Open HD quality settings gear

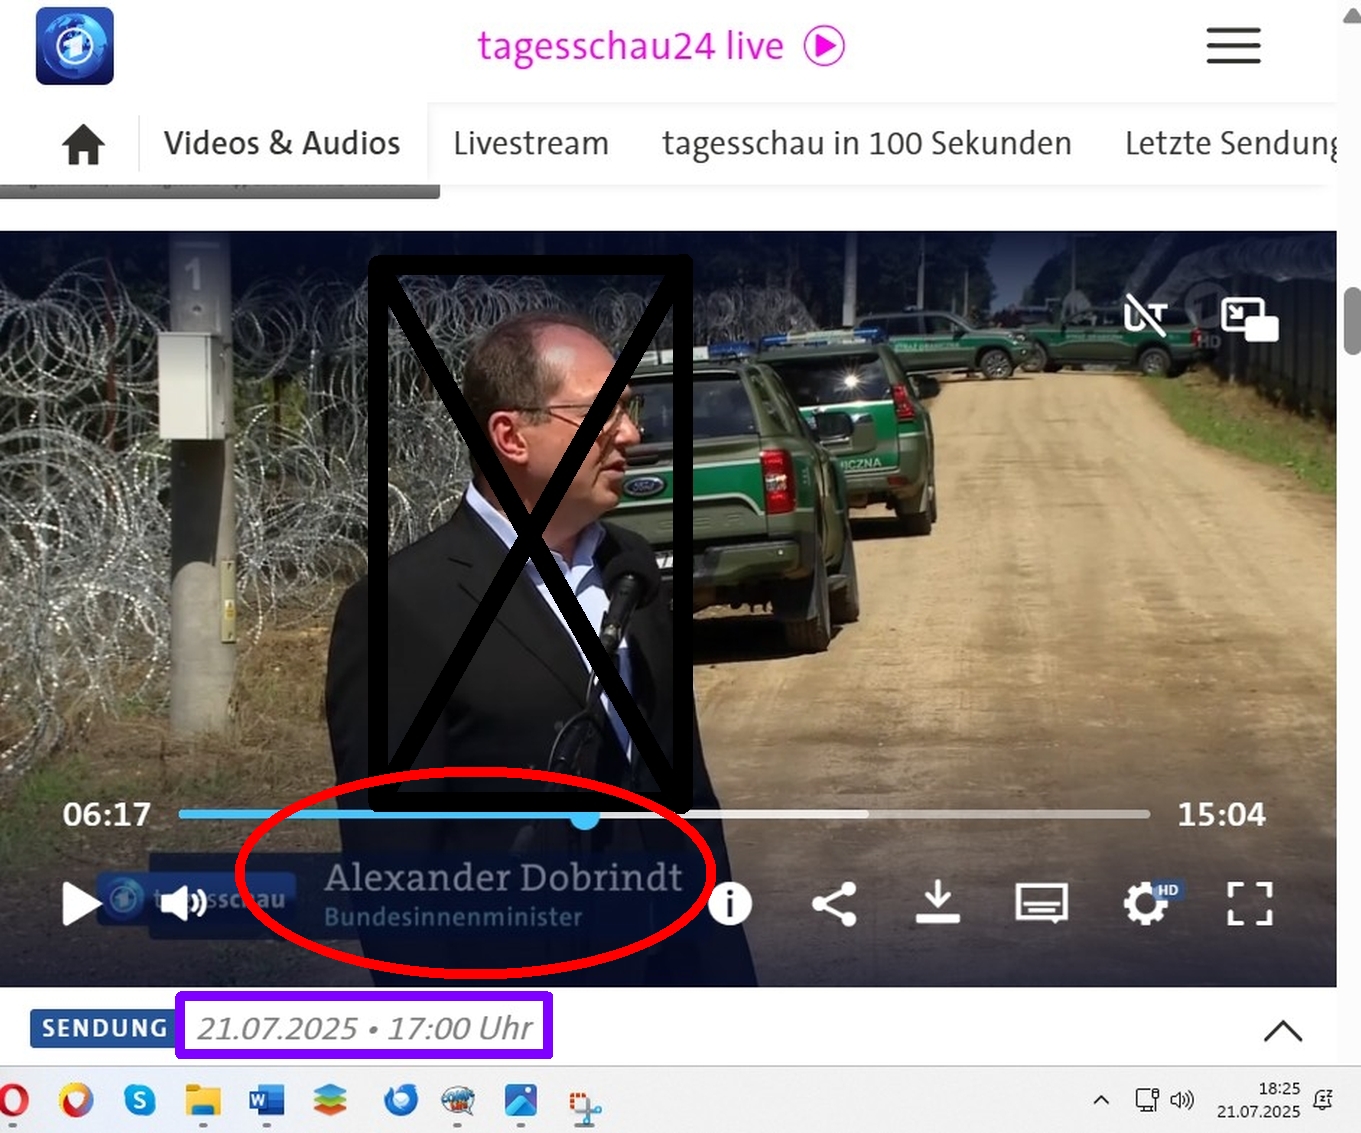coord(1145,904)
